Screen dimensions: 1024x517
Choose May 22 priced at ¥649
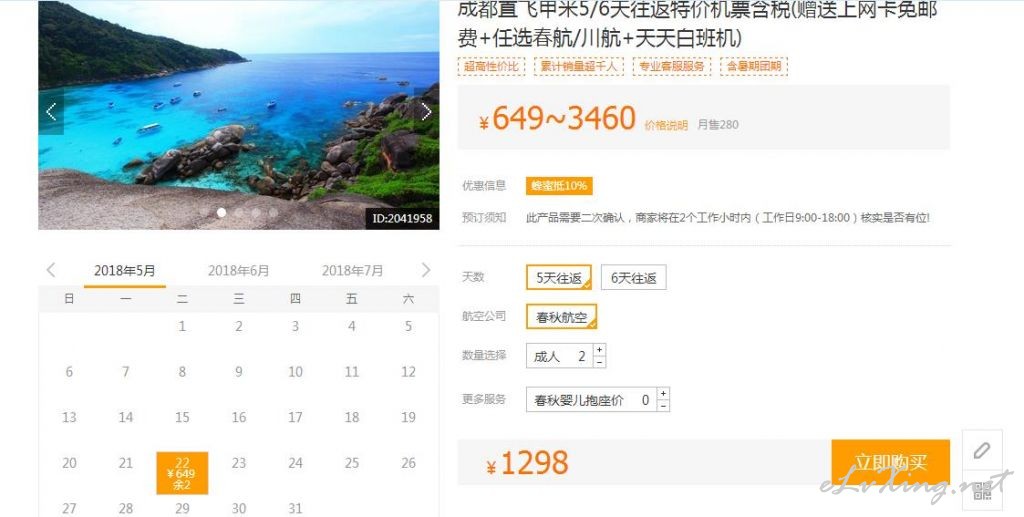pos(182,473)
